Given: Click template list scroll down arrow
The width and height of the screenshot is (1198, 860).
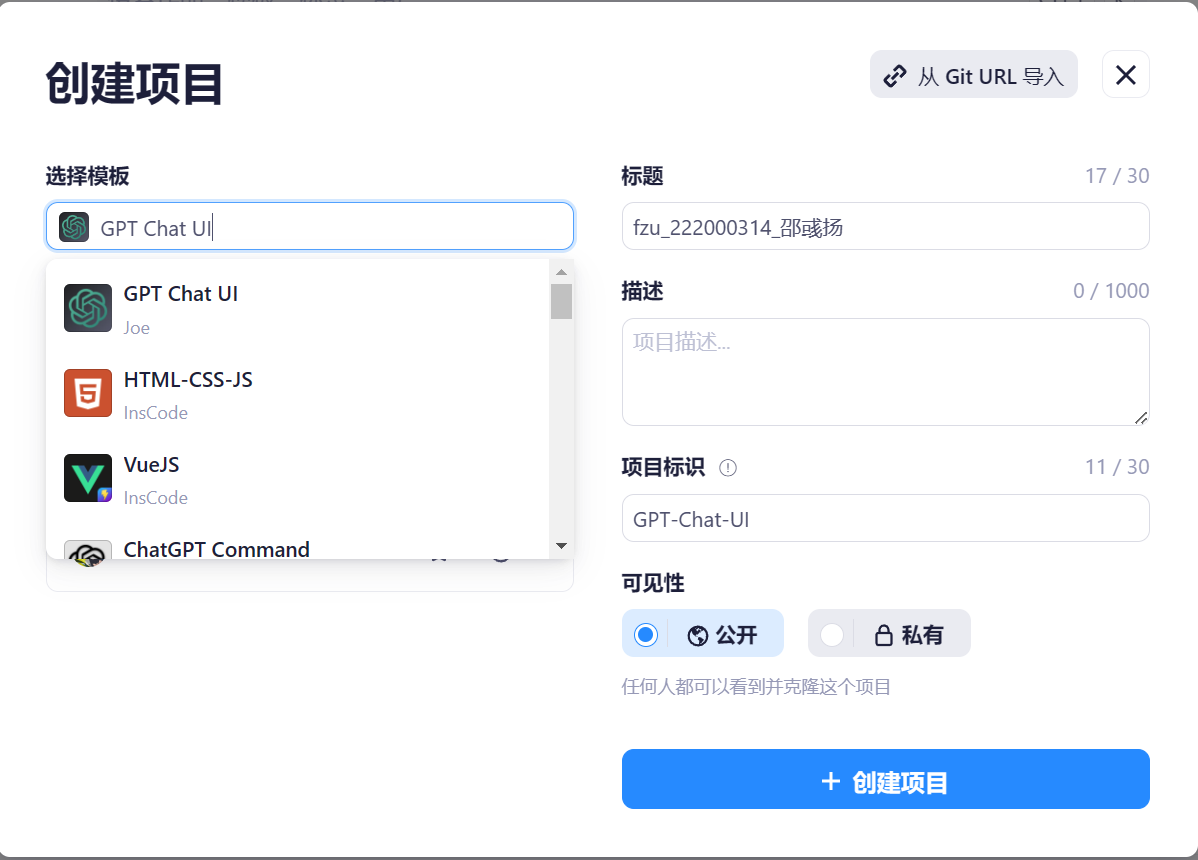Looking at the screenshot, I should (x=562, y=546).
